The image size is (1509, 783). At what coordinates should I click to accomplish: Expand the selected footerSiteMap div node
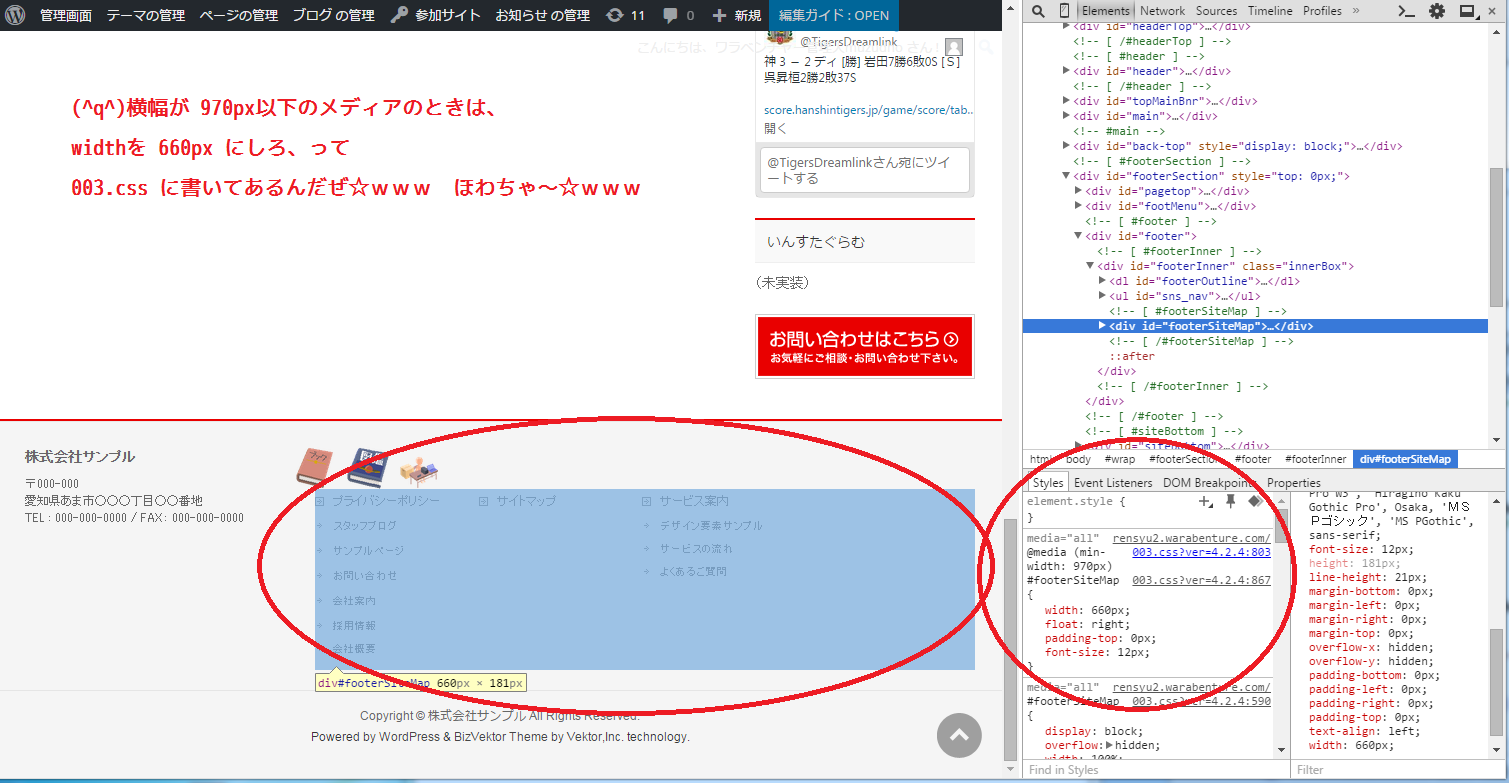(x=1102, y=326)
